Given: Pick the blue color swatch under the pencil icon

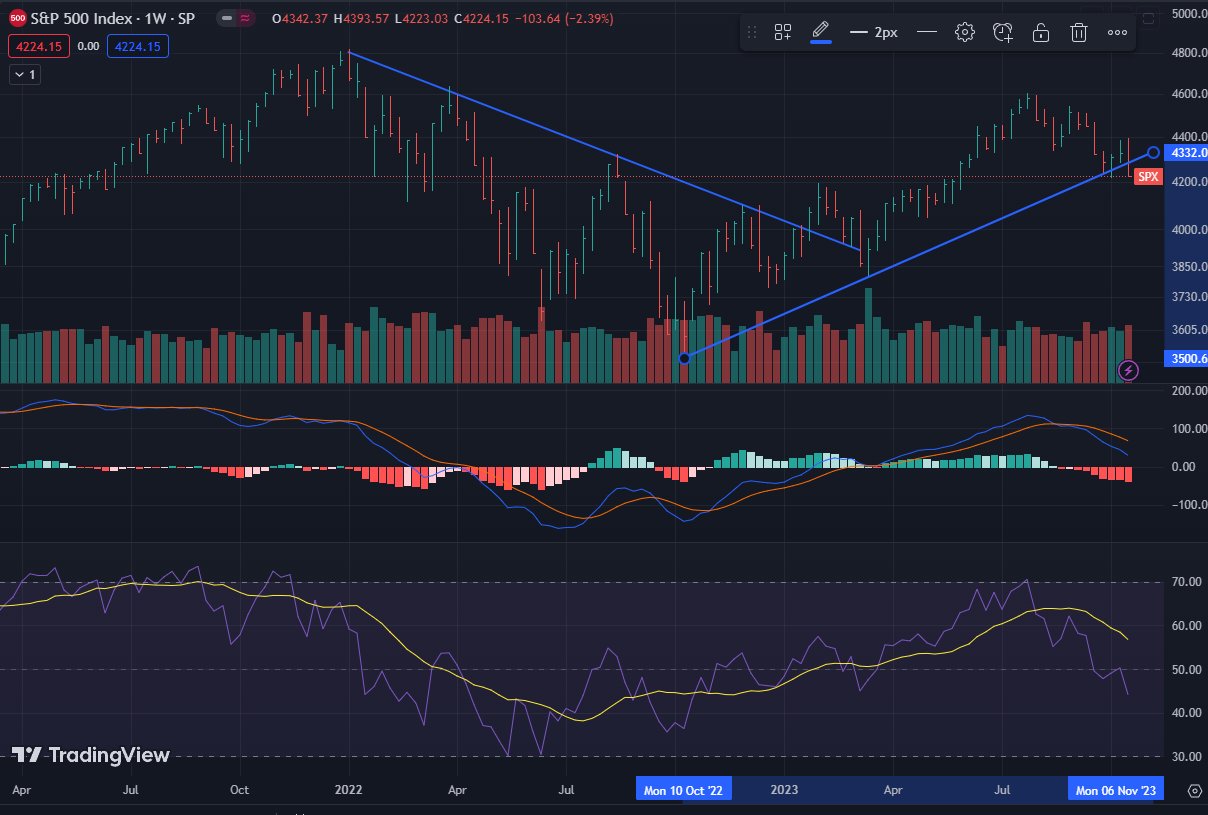Looking at the screenshot, I should pos(823,43).
